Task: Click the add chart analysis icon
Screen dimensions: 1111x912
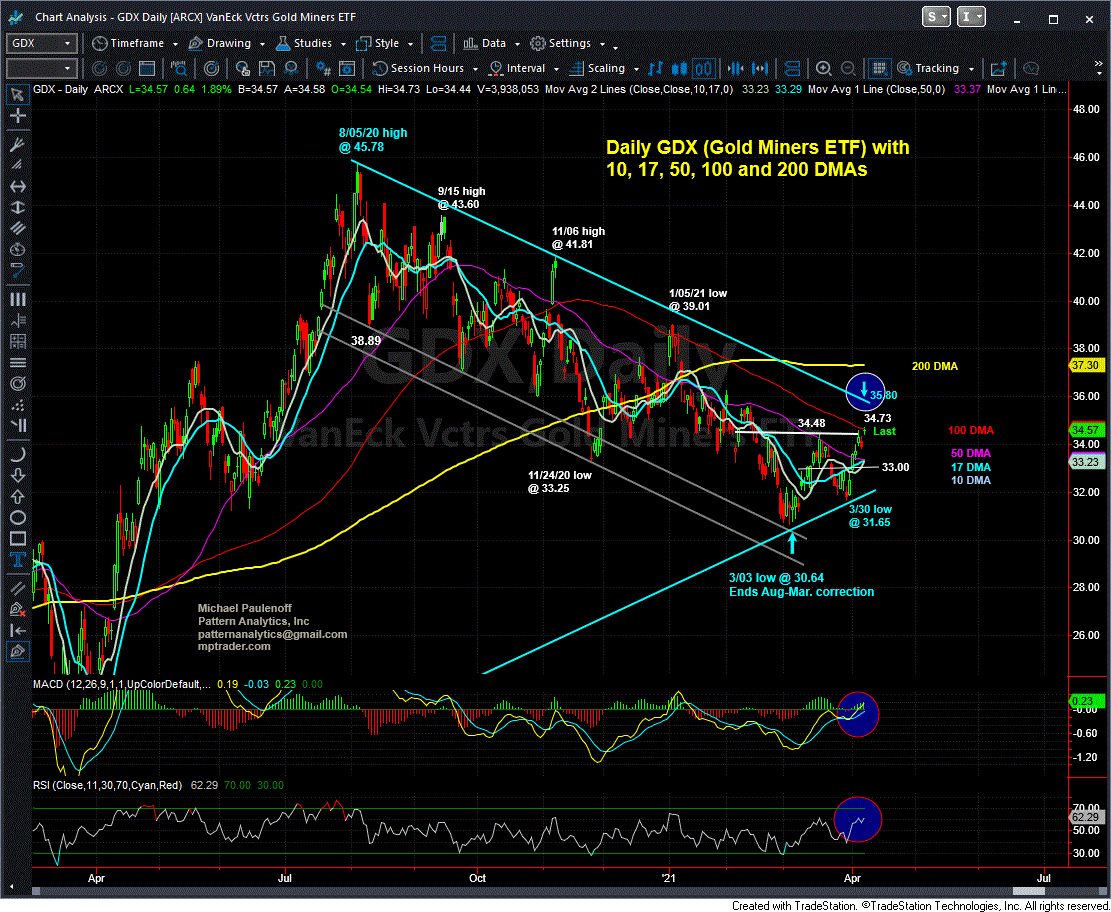Action: point(1000,69)
